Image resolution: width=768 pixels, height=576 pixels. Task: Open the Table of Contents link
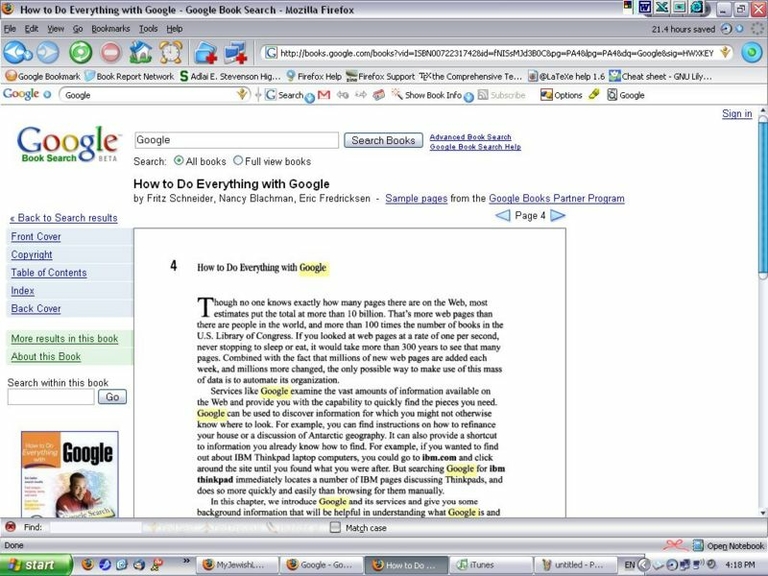(48, 273)
